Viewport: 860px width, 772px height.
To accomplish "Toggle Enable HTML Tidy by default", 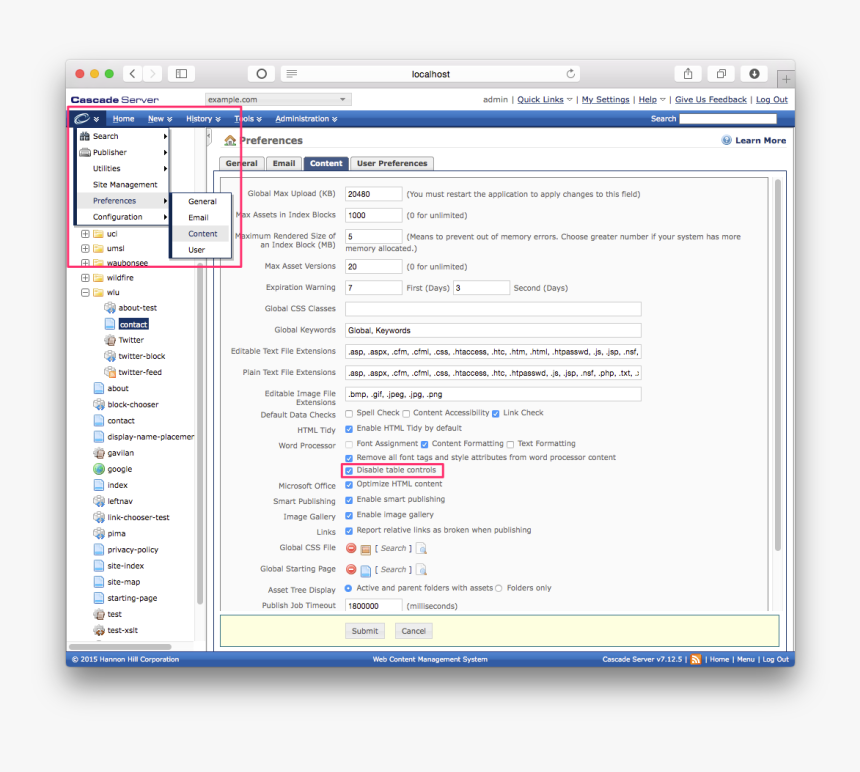I will click(349, 429).
